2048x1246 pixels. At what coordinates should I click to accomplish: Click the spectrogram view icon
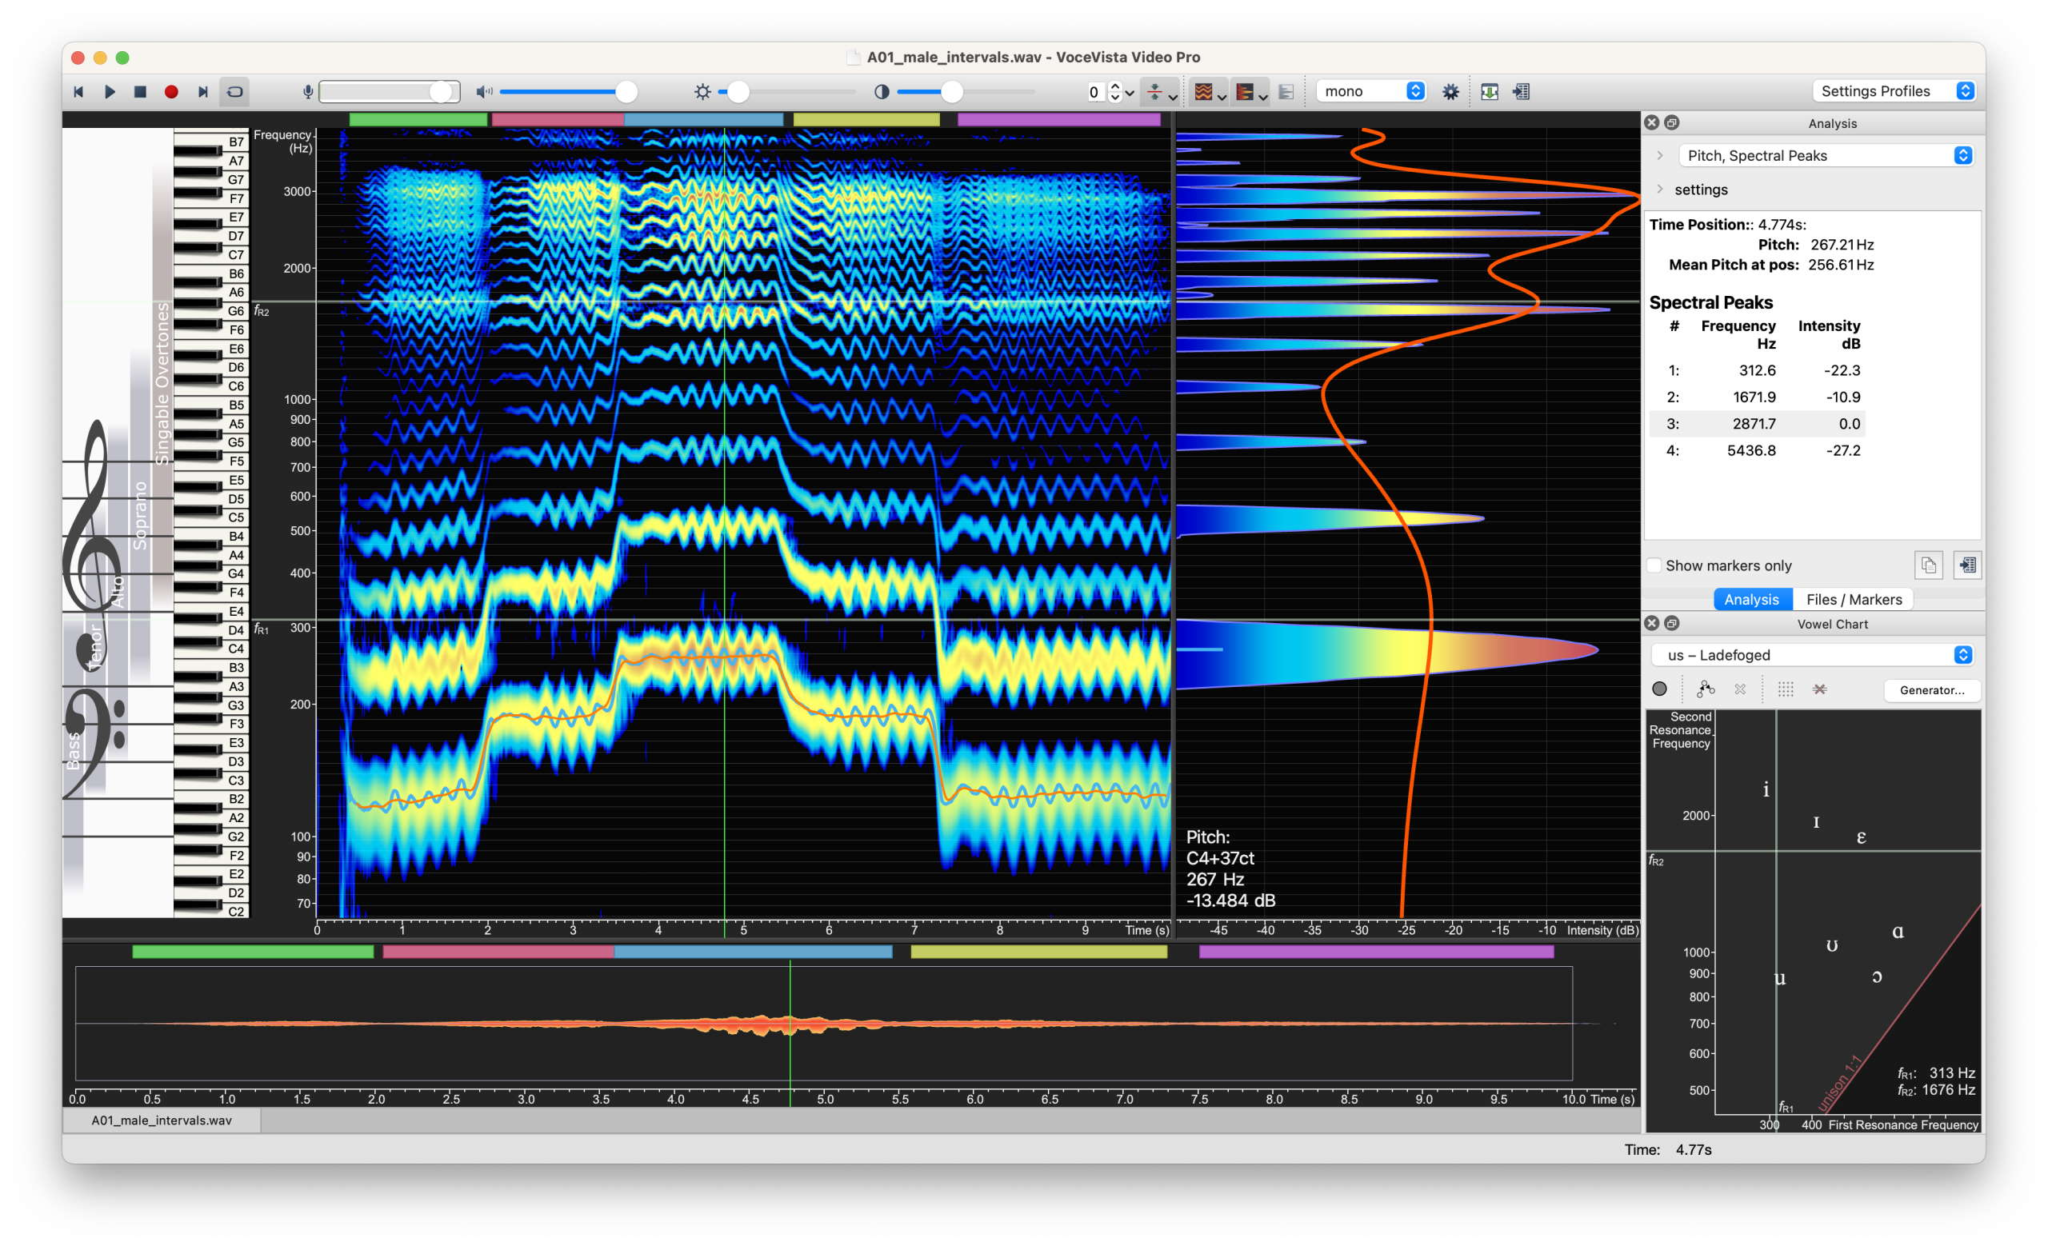coord(1204,91)
